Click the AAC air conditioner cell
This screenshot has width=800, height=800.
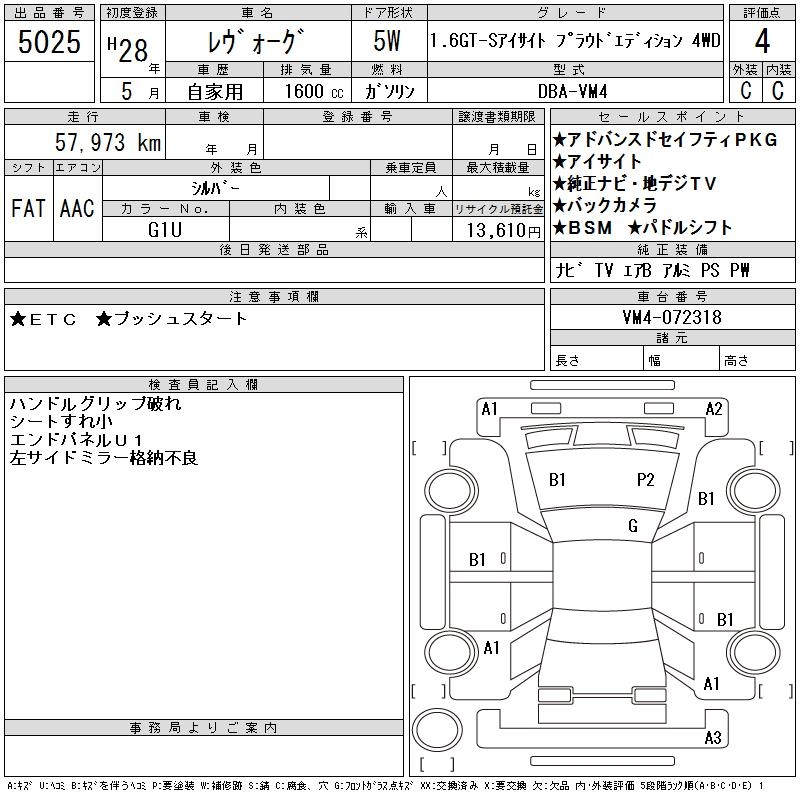point(77,208)
